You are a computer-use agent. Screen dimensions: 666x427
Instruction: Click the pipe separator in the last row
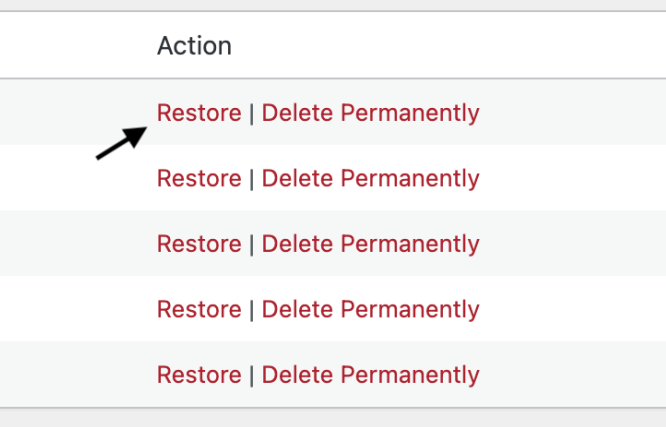click(251, 375)
